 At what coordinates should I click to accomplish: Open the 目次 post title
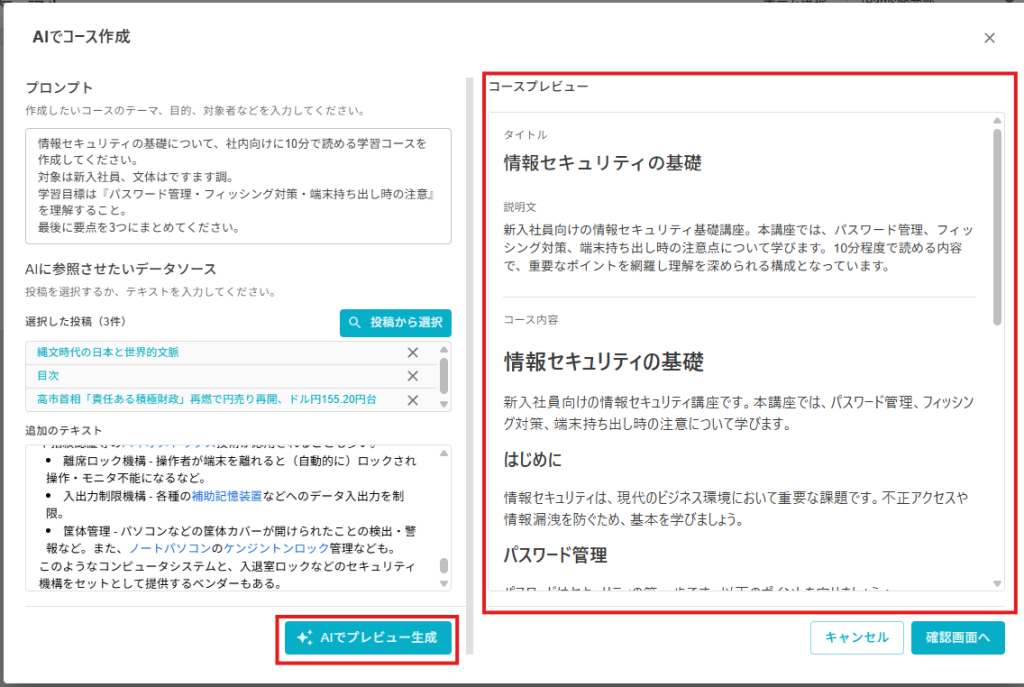(x=48, y=376)
